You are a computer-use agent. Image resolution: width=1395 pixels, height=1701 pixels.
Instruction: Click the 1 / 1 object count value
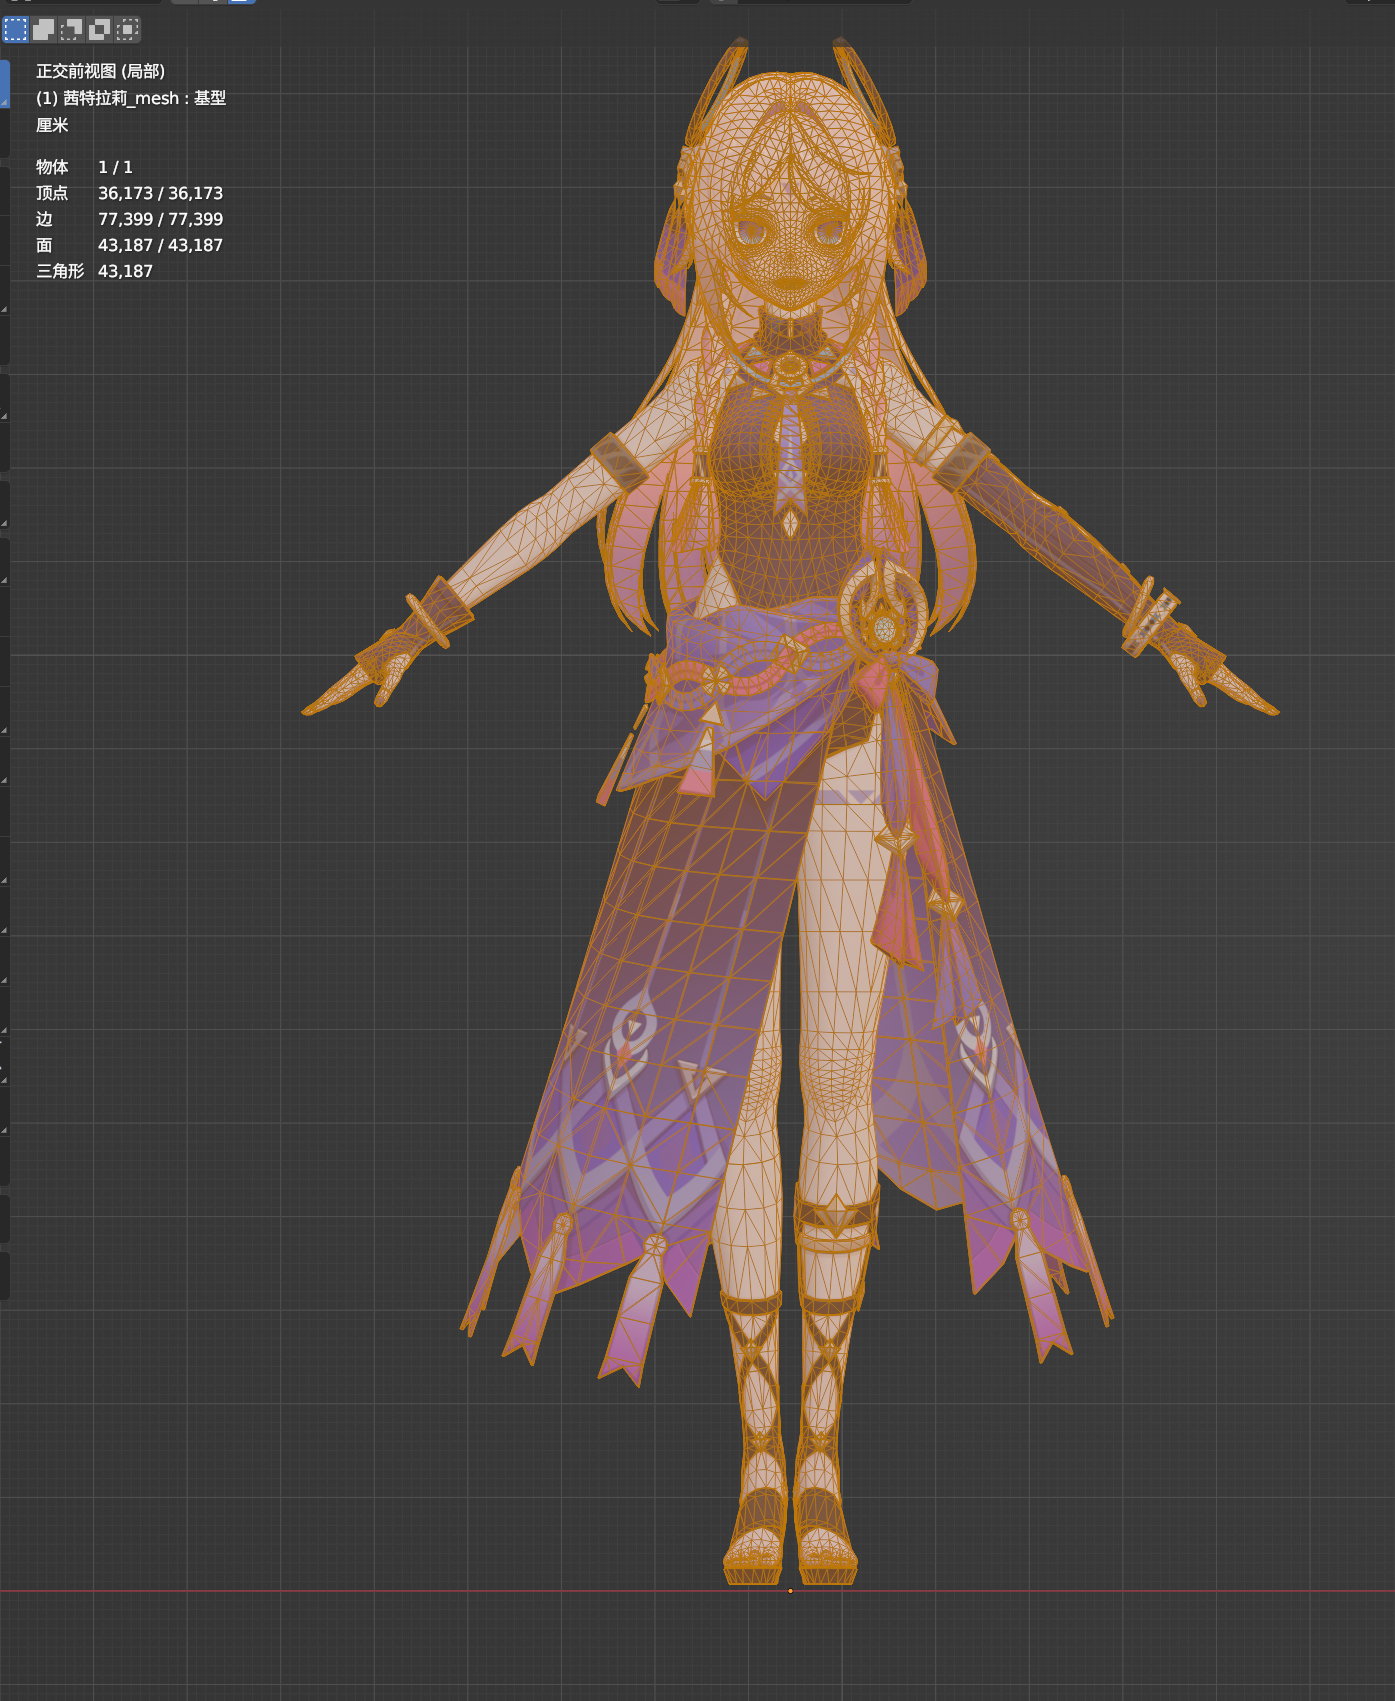(115, 167)
